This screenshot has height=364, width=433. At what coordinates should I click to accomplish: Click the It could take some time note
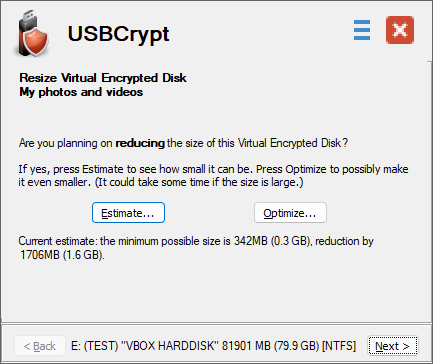click(x=199, y=183)
